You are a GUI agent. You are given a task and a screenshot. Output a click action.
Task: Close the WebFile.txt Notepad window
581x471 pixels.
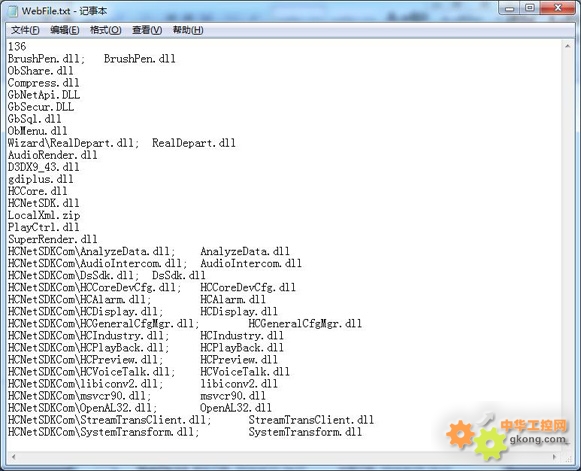click(558, 8)
